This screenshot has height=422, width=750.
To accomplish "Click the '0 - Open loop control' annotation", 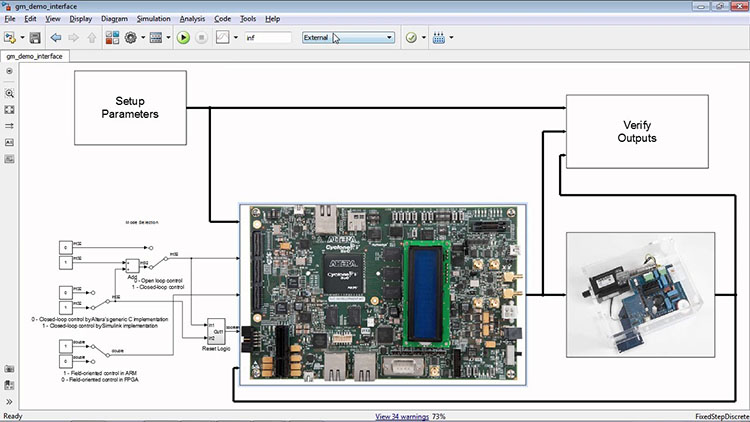I will [159, 280].
